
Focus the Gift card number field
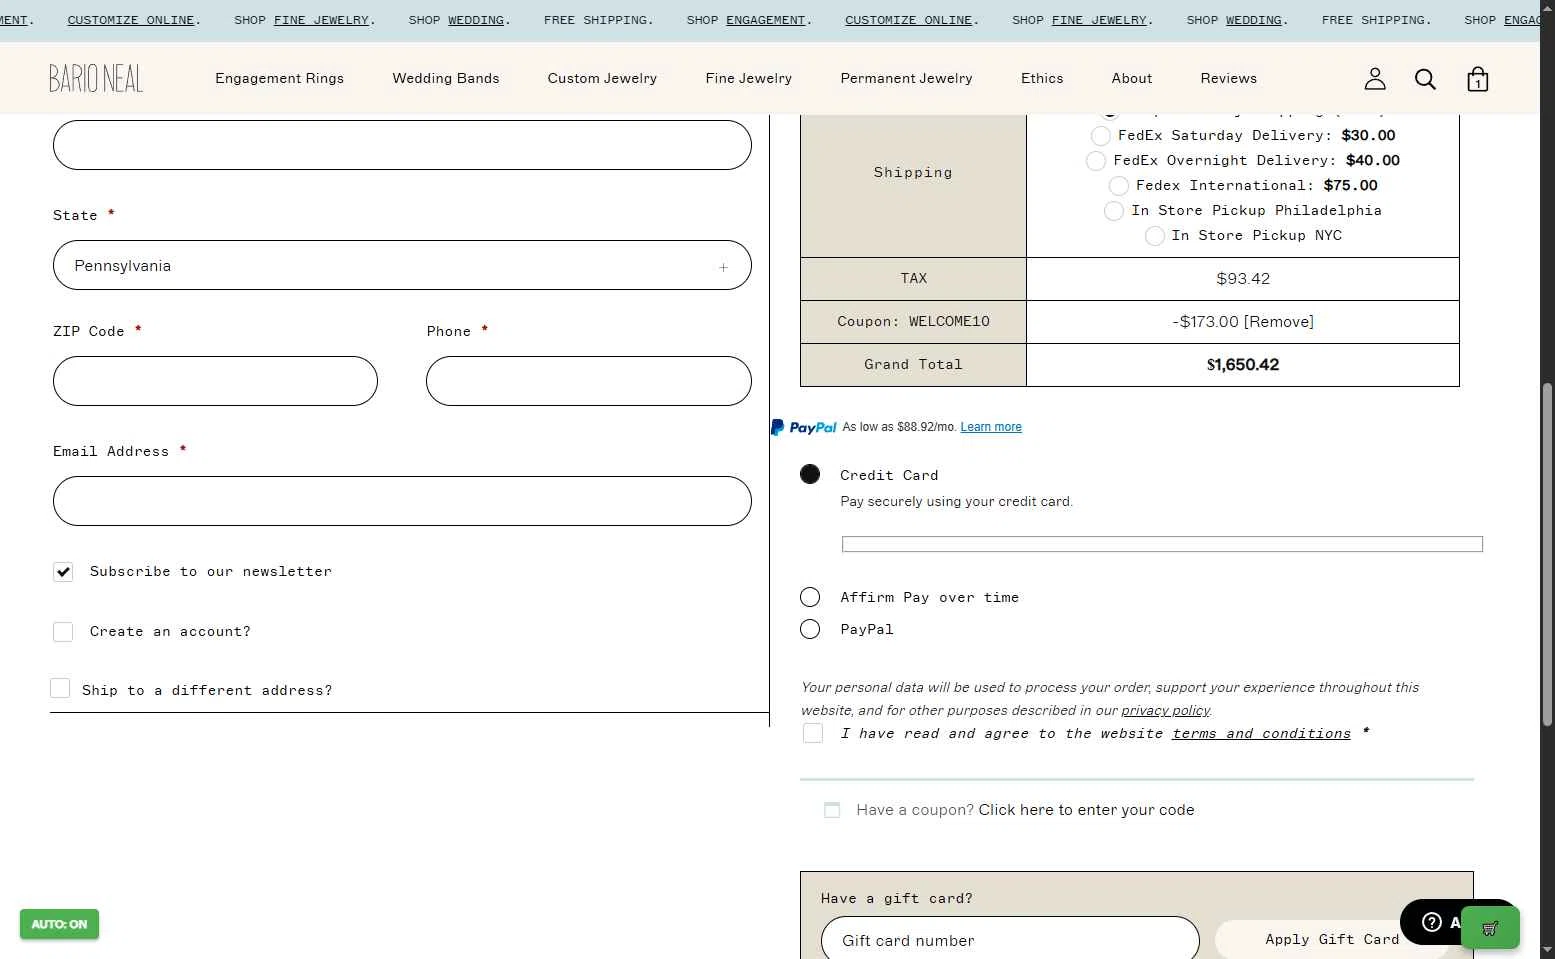pyautogui.click(x=1010, y=940)
